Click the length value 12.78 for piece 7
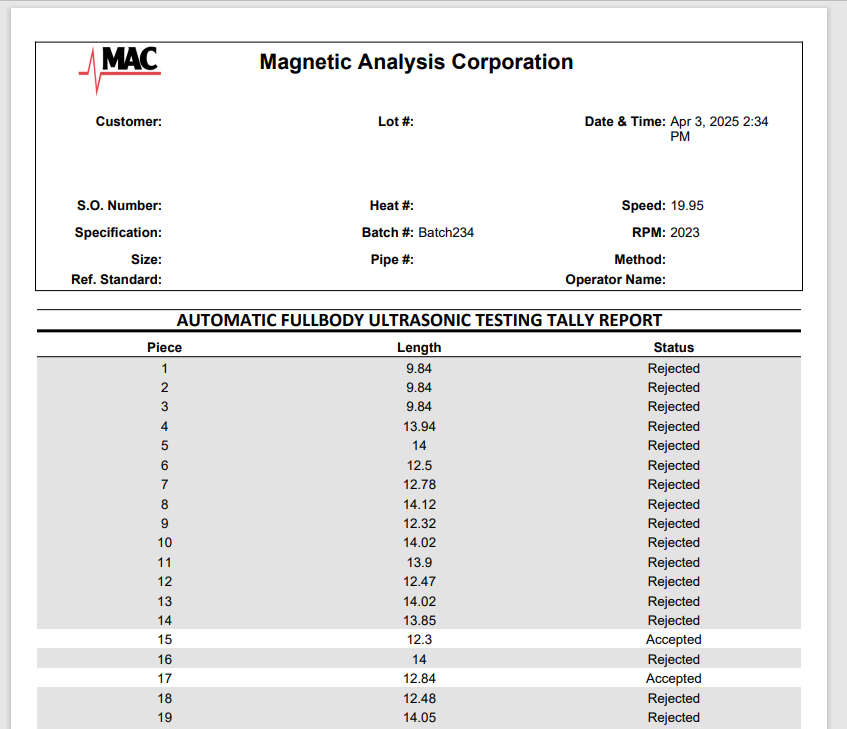 [419, 484]
